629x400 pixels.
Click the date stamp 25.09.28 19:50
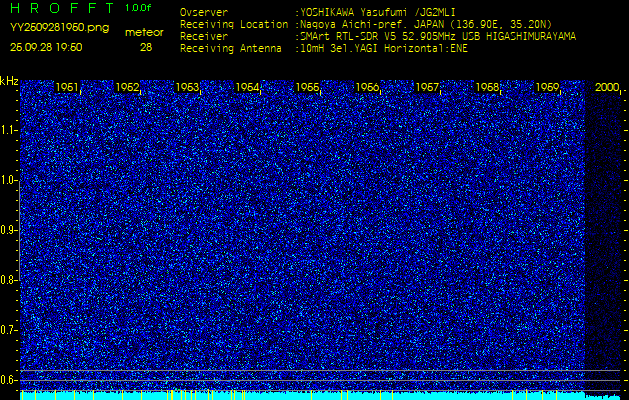pyautogui.click(x=46, y=47)
